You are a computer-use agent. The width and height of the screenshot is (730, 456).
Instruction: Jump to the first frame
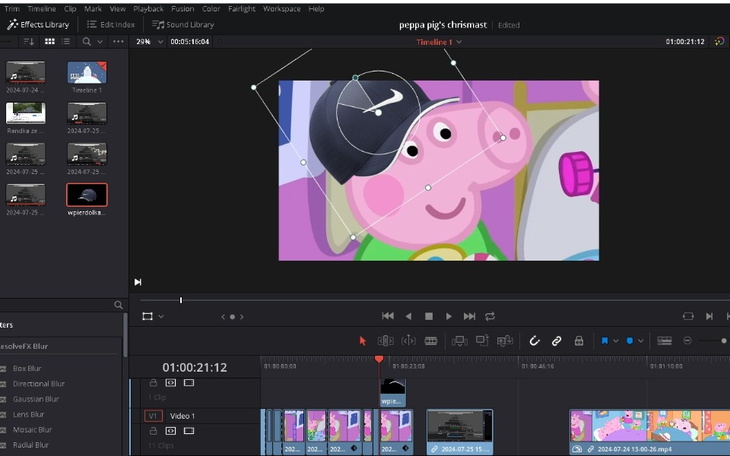pyautogui.click(x=388, y=316)
